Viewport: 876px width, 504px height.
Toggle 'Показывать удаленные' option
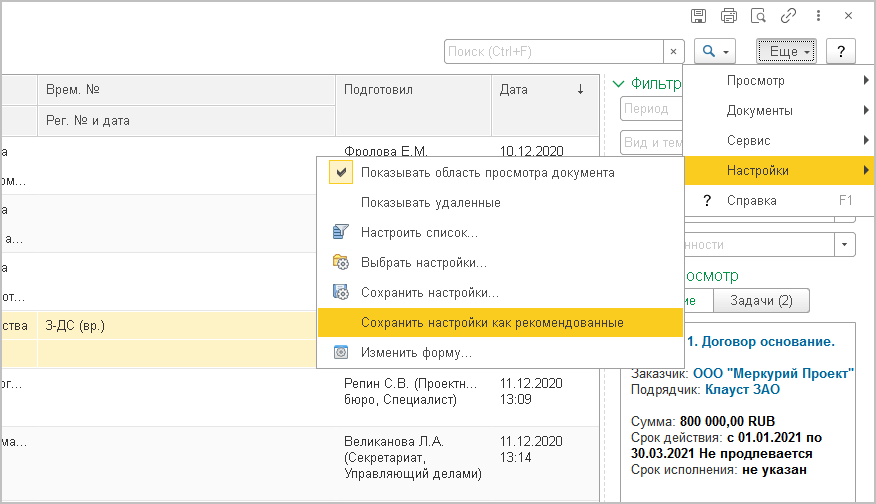(x=430, y=202)
